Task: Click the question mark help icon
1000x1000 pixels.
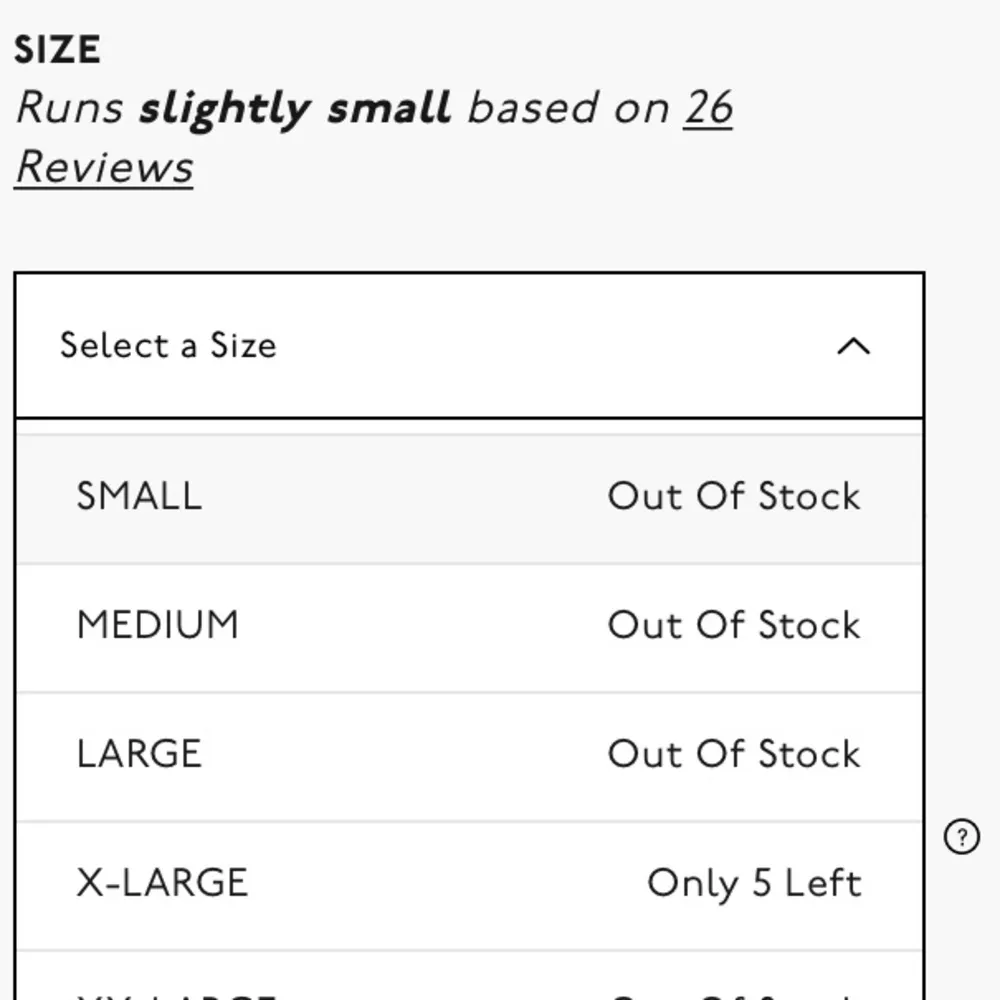Action: [x=962, y=837]
